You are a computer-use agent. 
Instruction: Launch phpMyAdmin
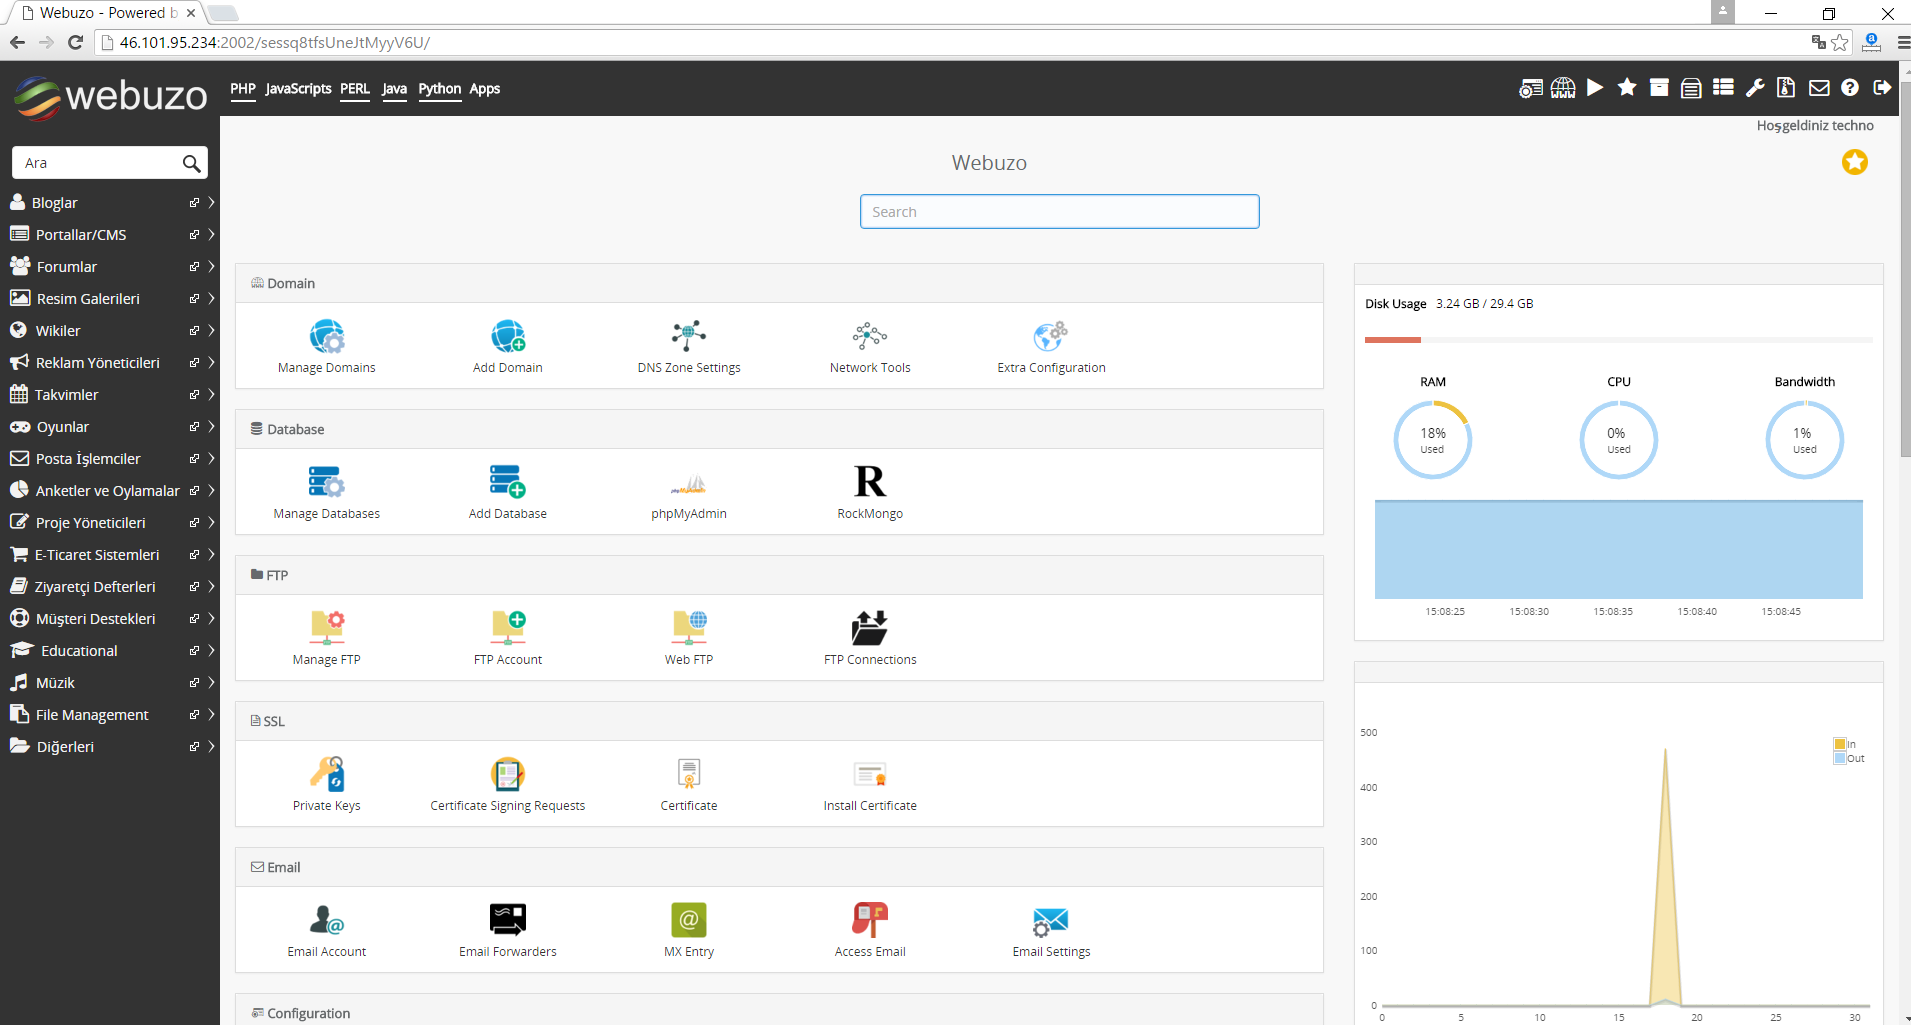(689, 492)
